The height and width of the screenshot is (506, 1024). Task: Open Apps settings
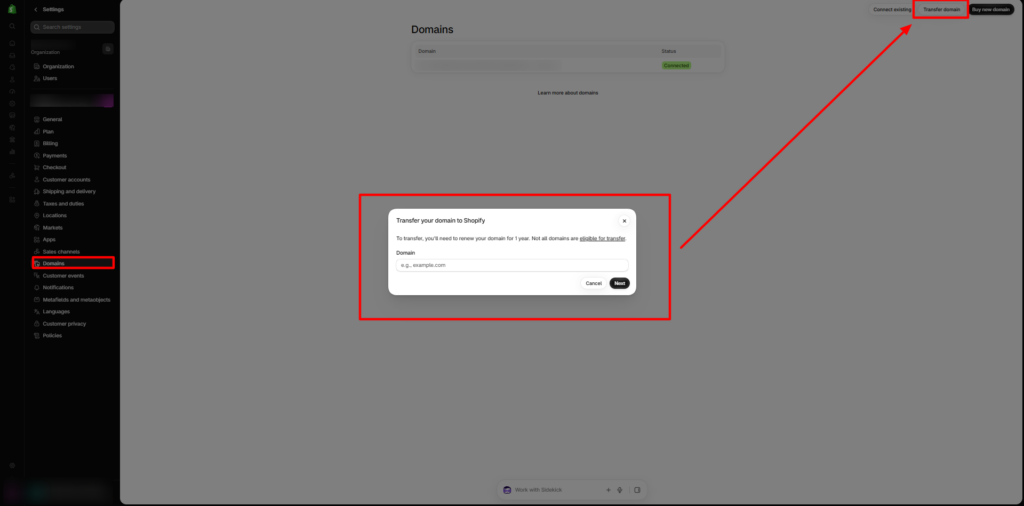49,240
